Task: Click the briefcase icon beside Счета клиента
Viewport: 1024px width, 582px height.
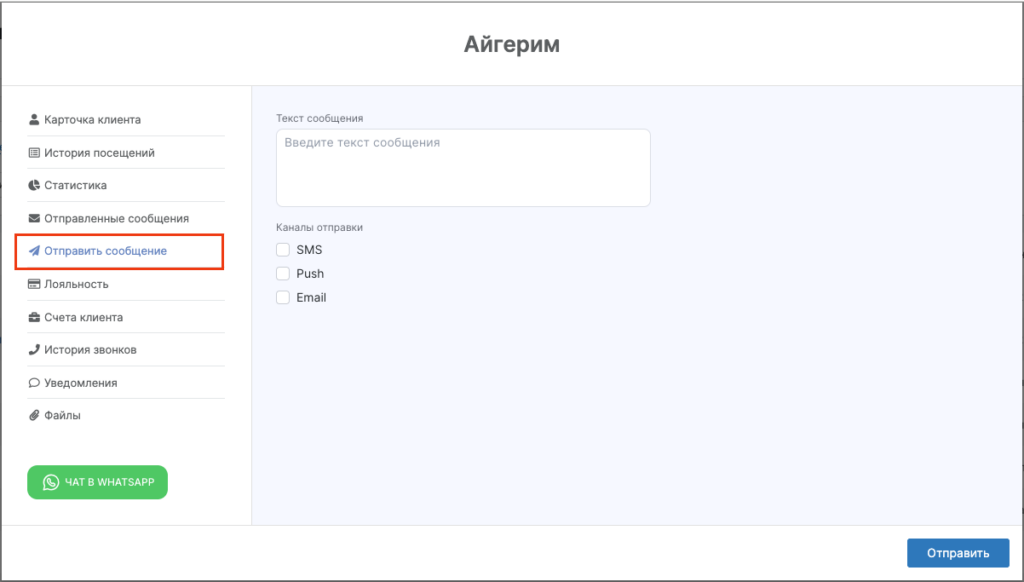Action: point(34,317)
